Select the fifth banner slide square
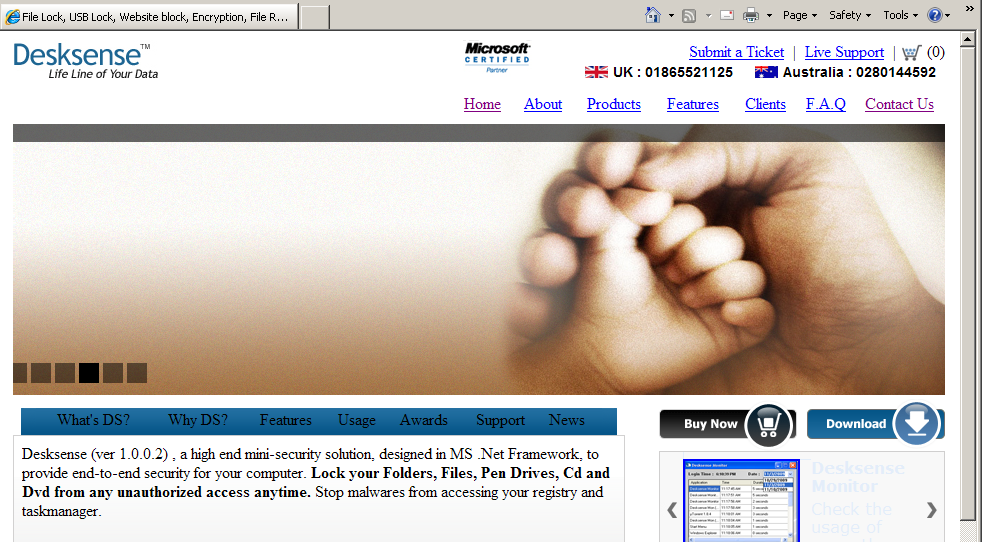982x542 pixels. point(113,373)
